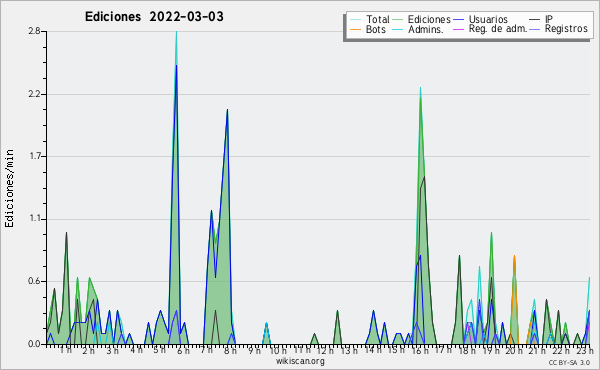Click the 2.8 y-axis value
Screen dimensions: 600x370
[34, 31]
